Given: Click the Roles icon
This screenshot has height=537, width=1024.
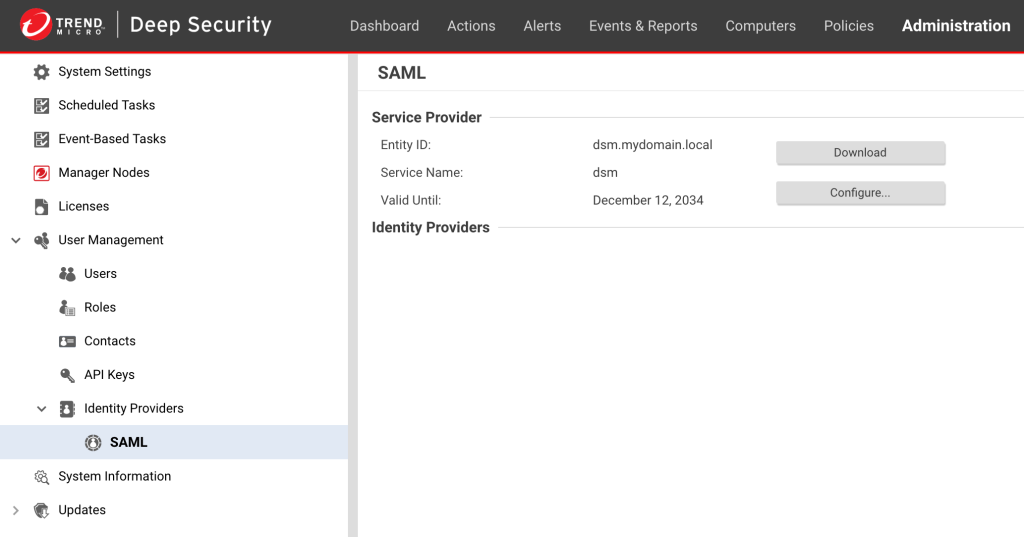Looking at the screenshot, I should pyautogui.click(x=67, y=308).
